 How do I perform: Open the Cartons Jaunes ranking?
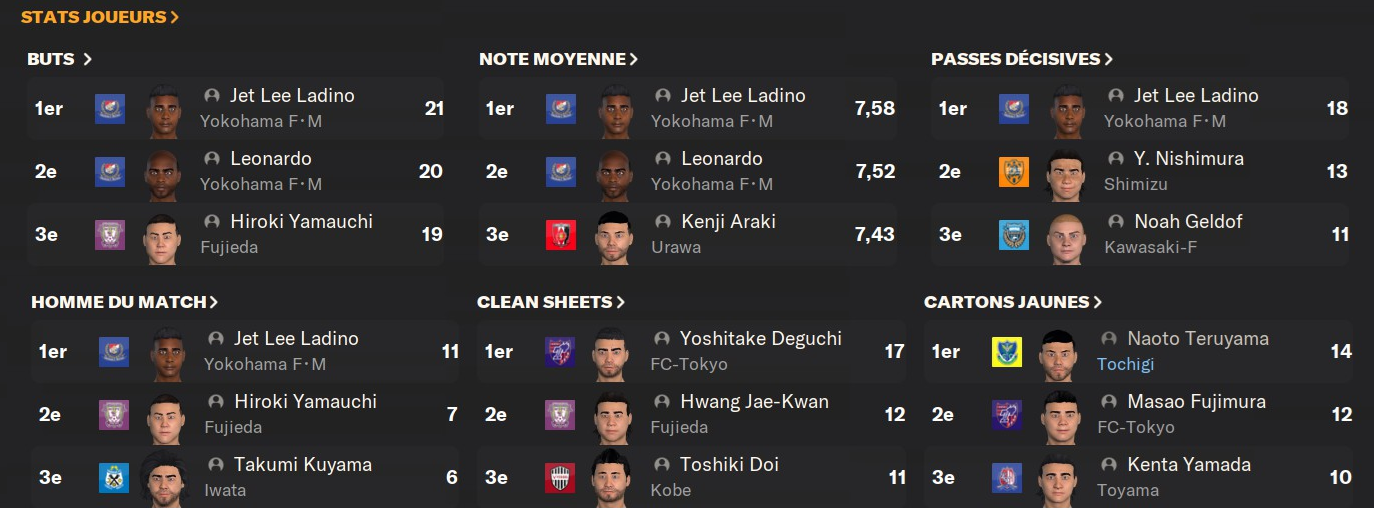click(1013, 302)
